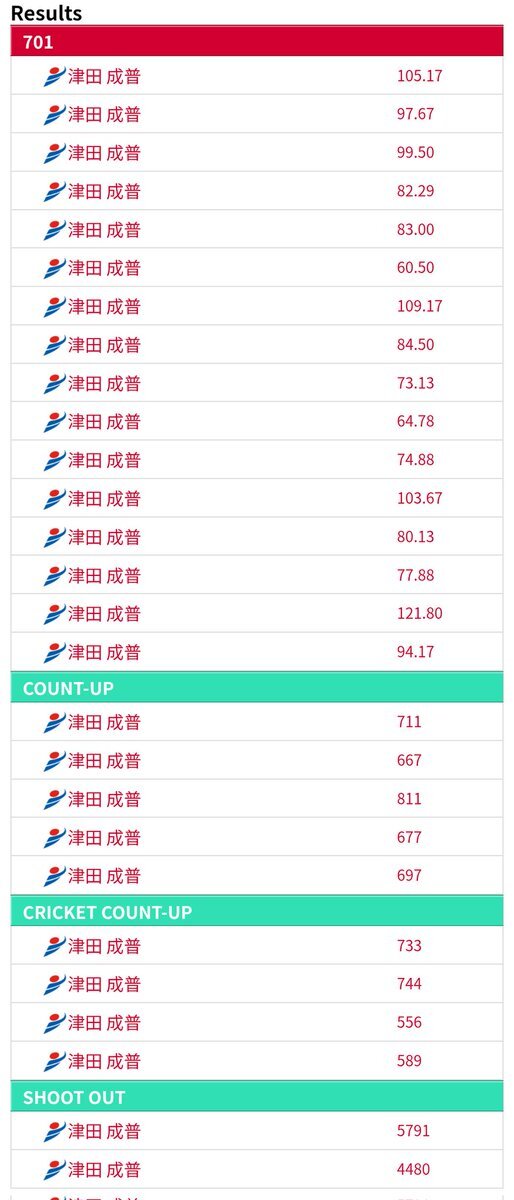Select the COUNT-UP section header
Viewport: 514px width, 1200px height.
pos(257,688)
